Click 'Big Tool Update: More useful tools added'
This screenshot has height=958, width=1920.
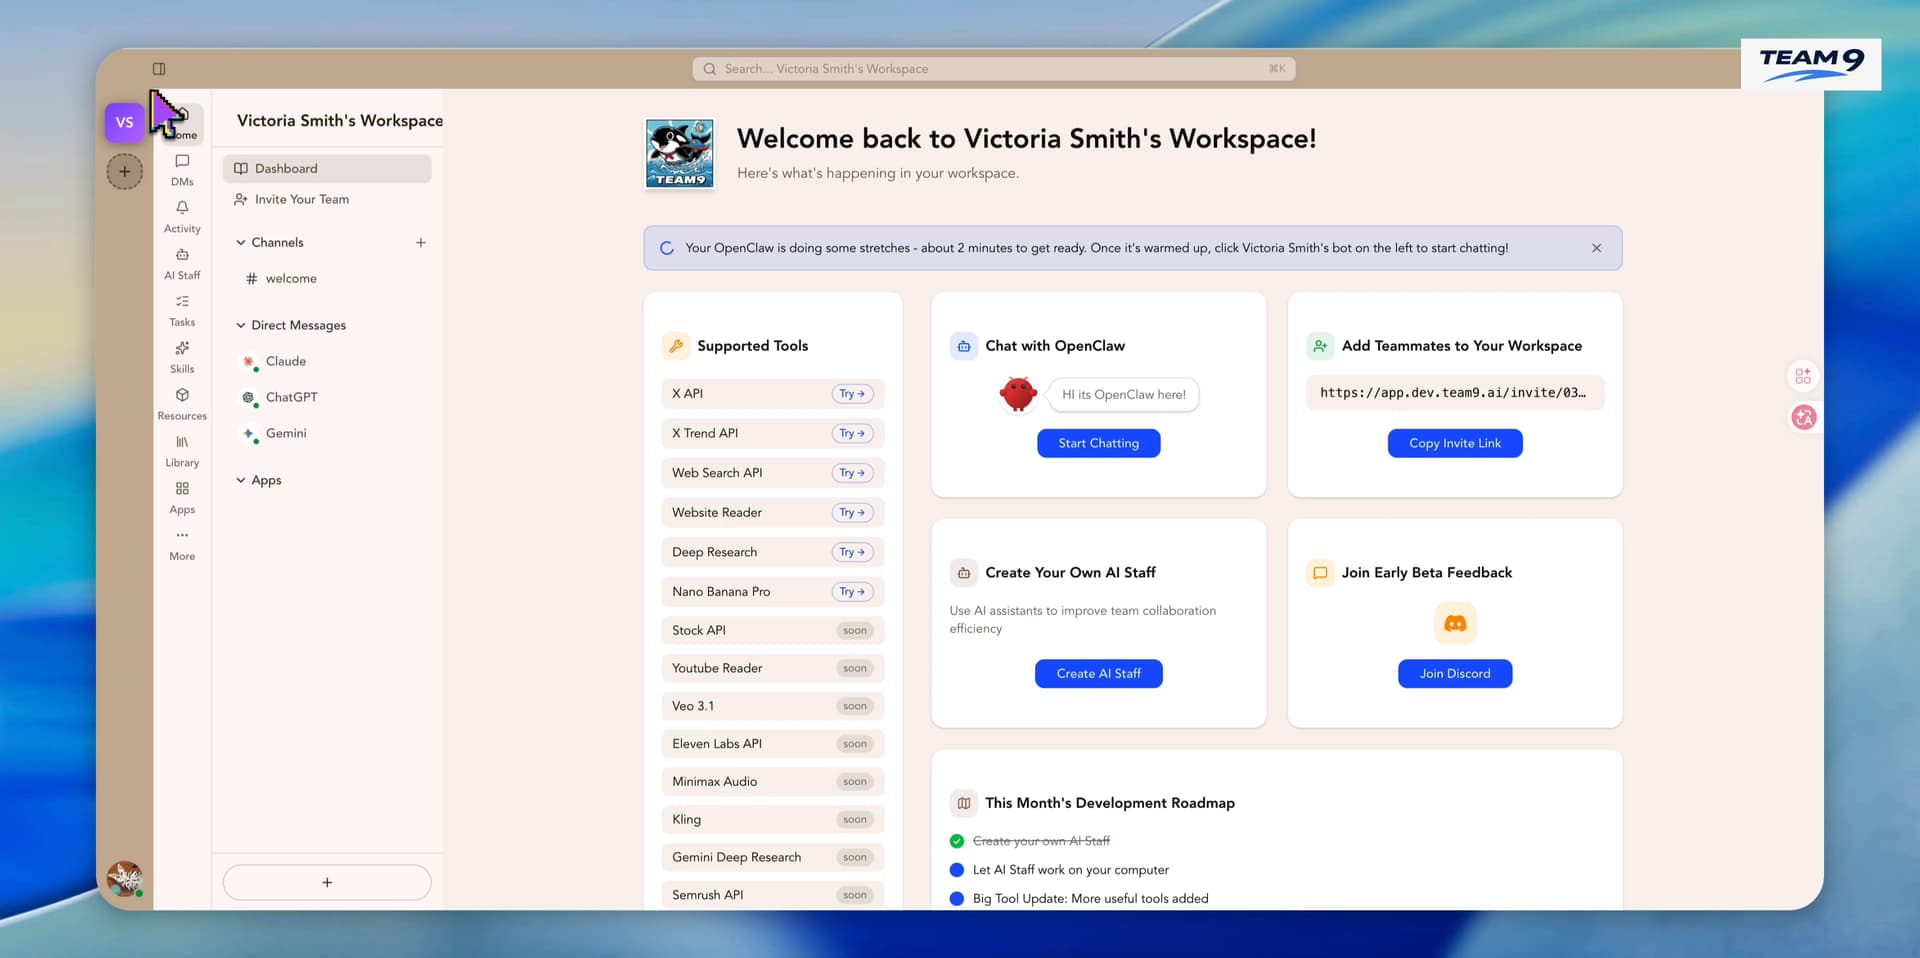1090,899
